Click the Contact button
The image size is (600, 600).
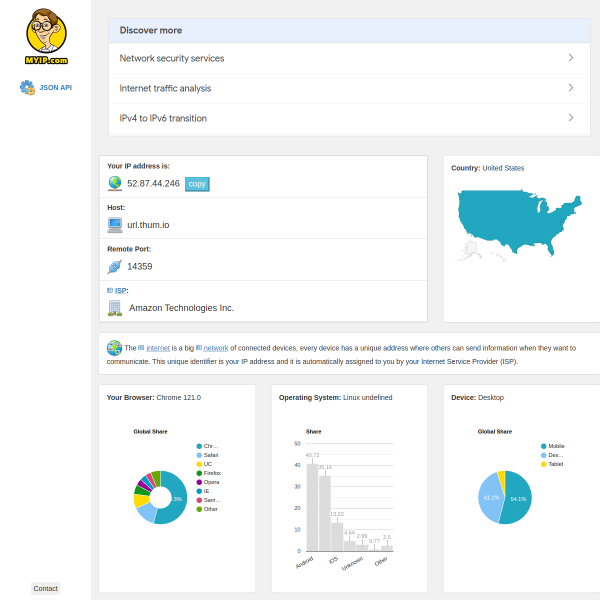pyautogui.click(x=46, y=589)
